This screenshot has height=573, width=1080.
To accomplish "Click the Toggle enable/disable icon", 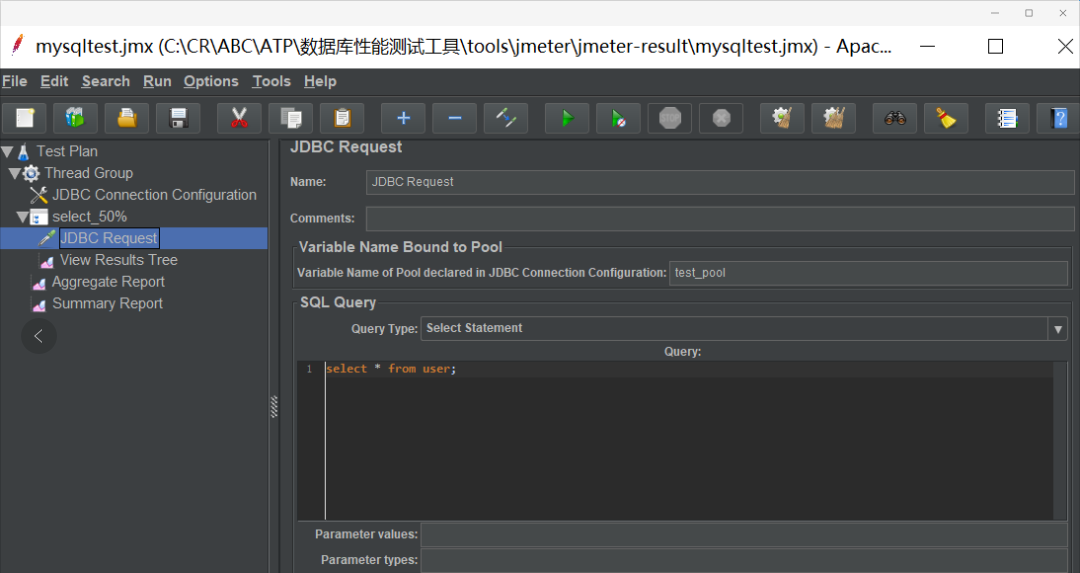I will [x=506, y=118].
